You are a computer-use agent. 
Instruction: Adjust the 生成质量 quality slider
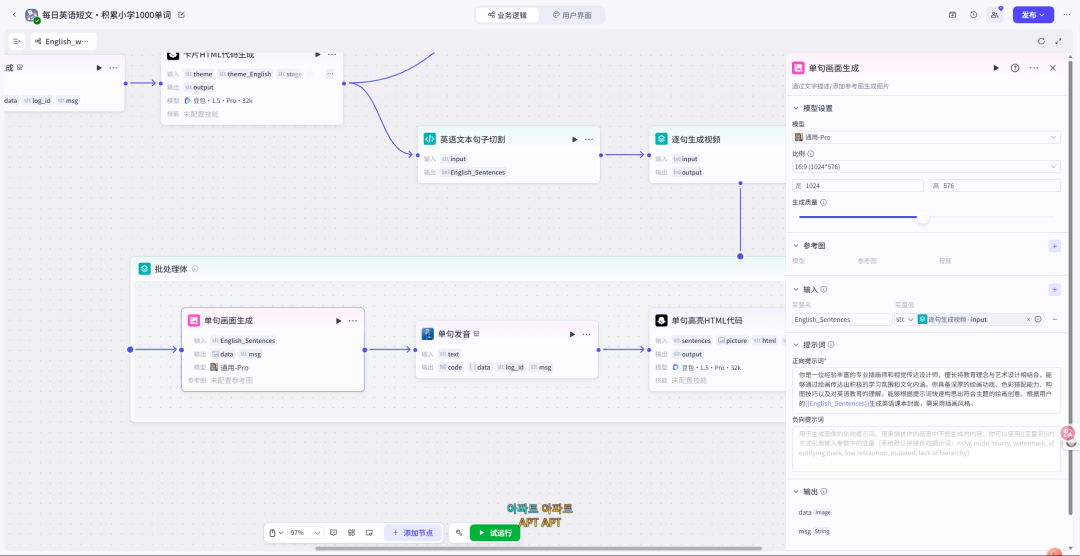tap(923, 218)
